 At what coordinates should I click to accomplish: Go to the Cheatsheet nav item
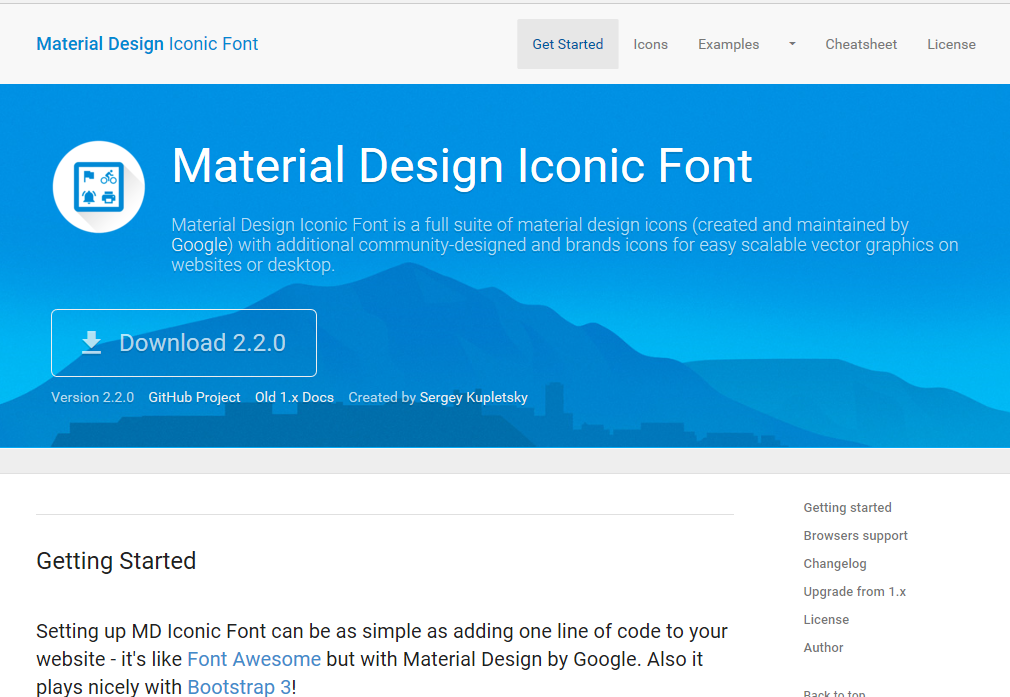(861, 44)
